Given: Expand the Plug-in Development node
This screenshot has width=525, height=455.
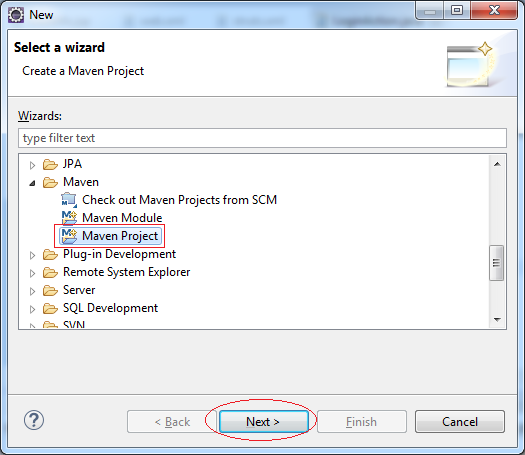Looking at the screenshot, I should click(32, 255).
